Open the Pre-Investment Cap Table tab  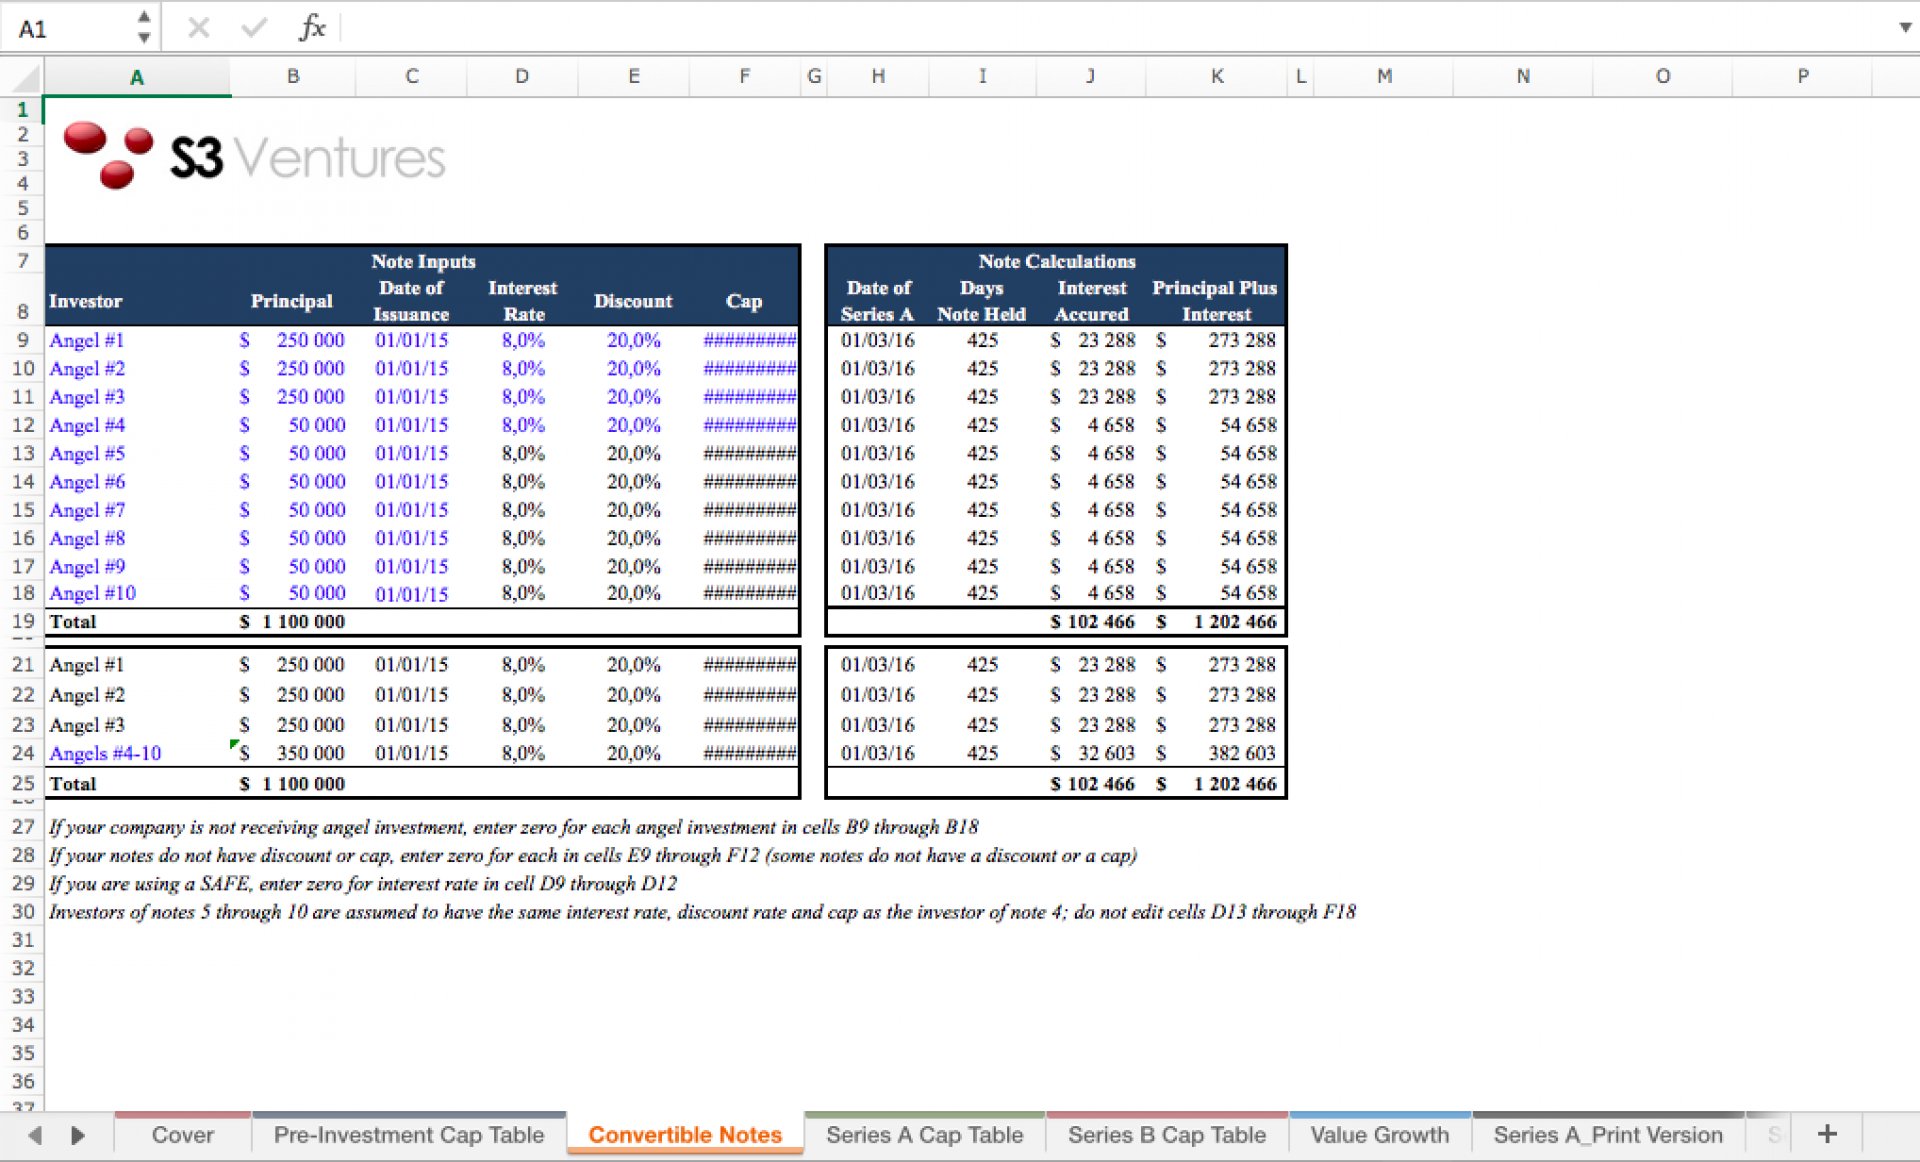pyautogui.click(x=409, y=1135)
